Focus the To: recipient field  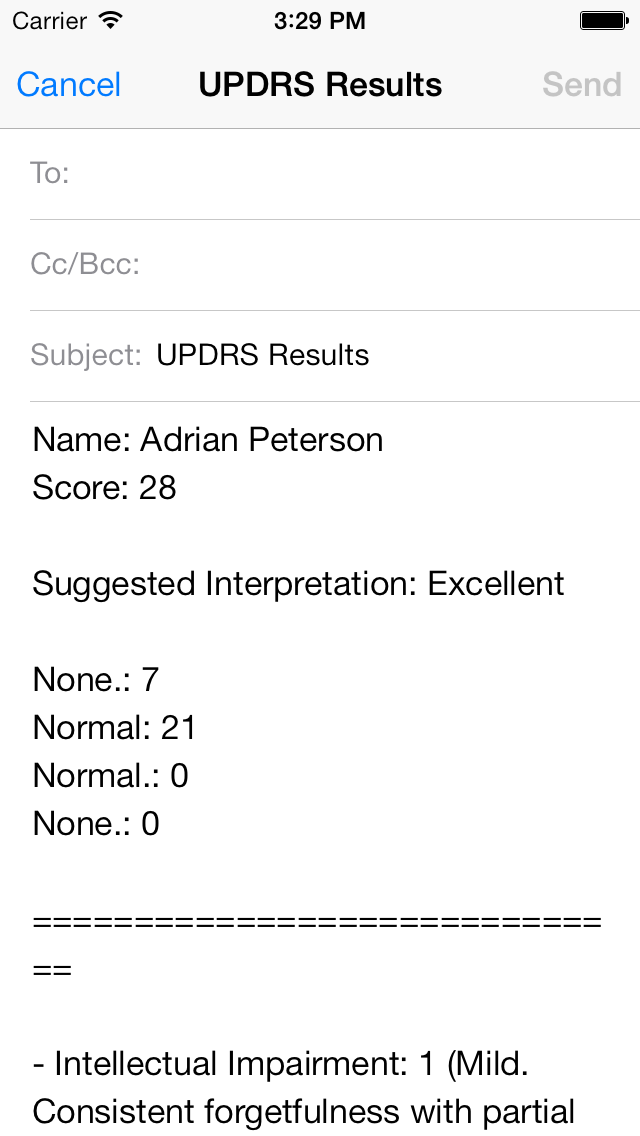point(335,174)
